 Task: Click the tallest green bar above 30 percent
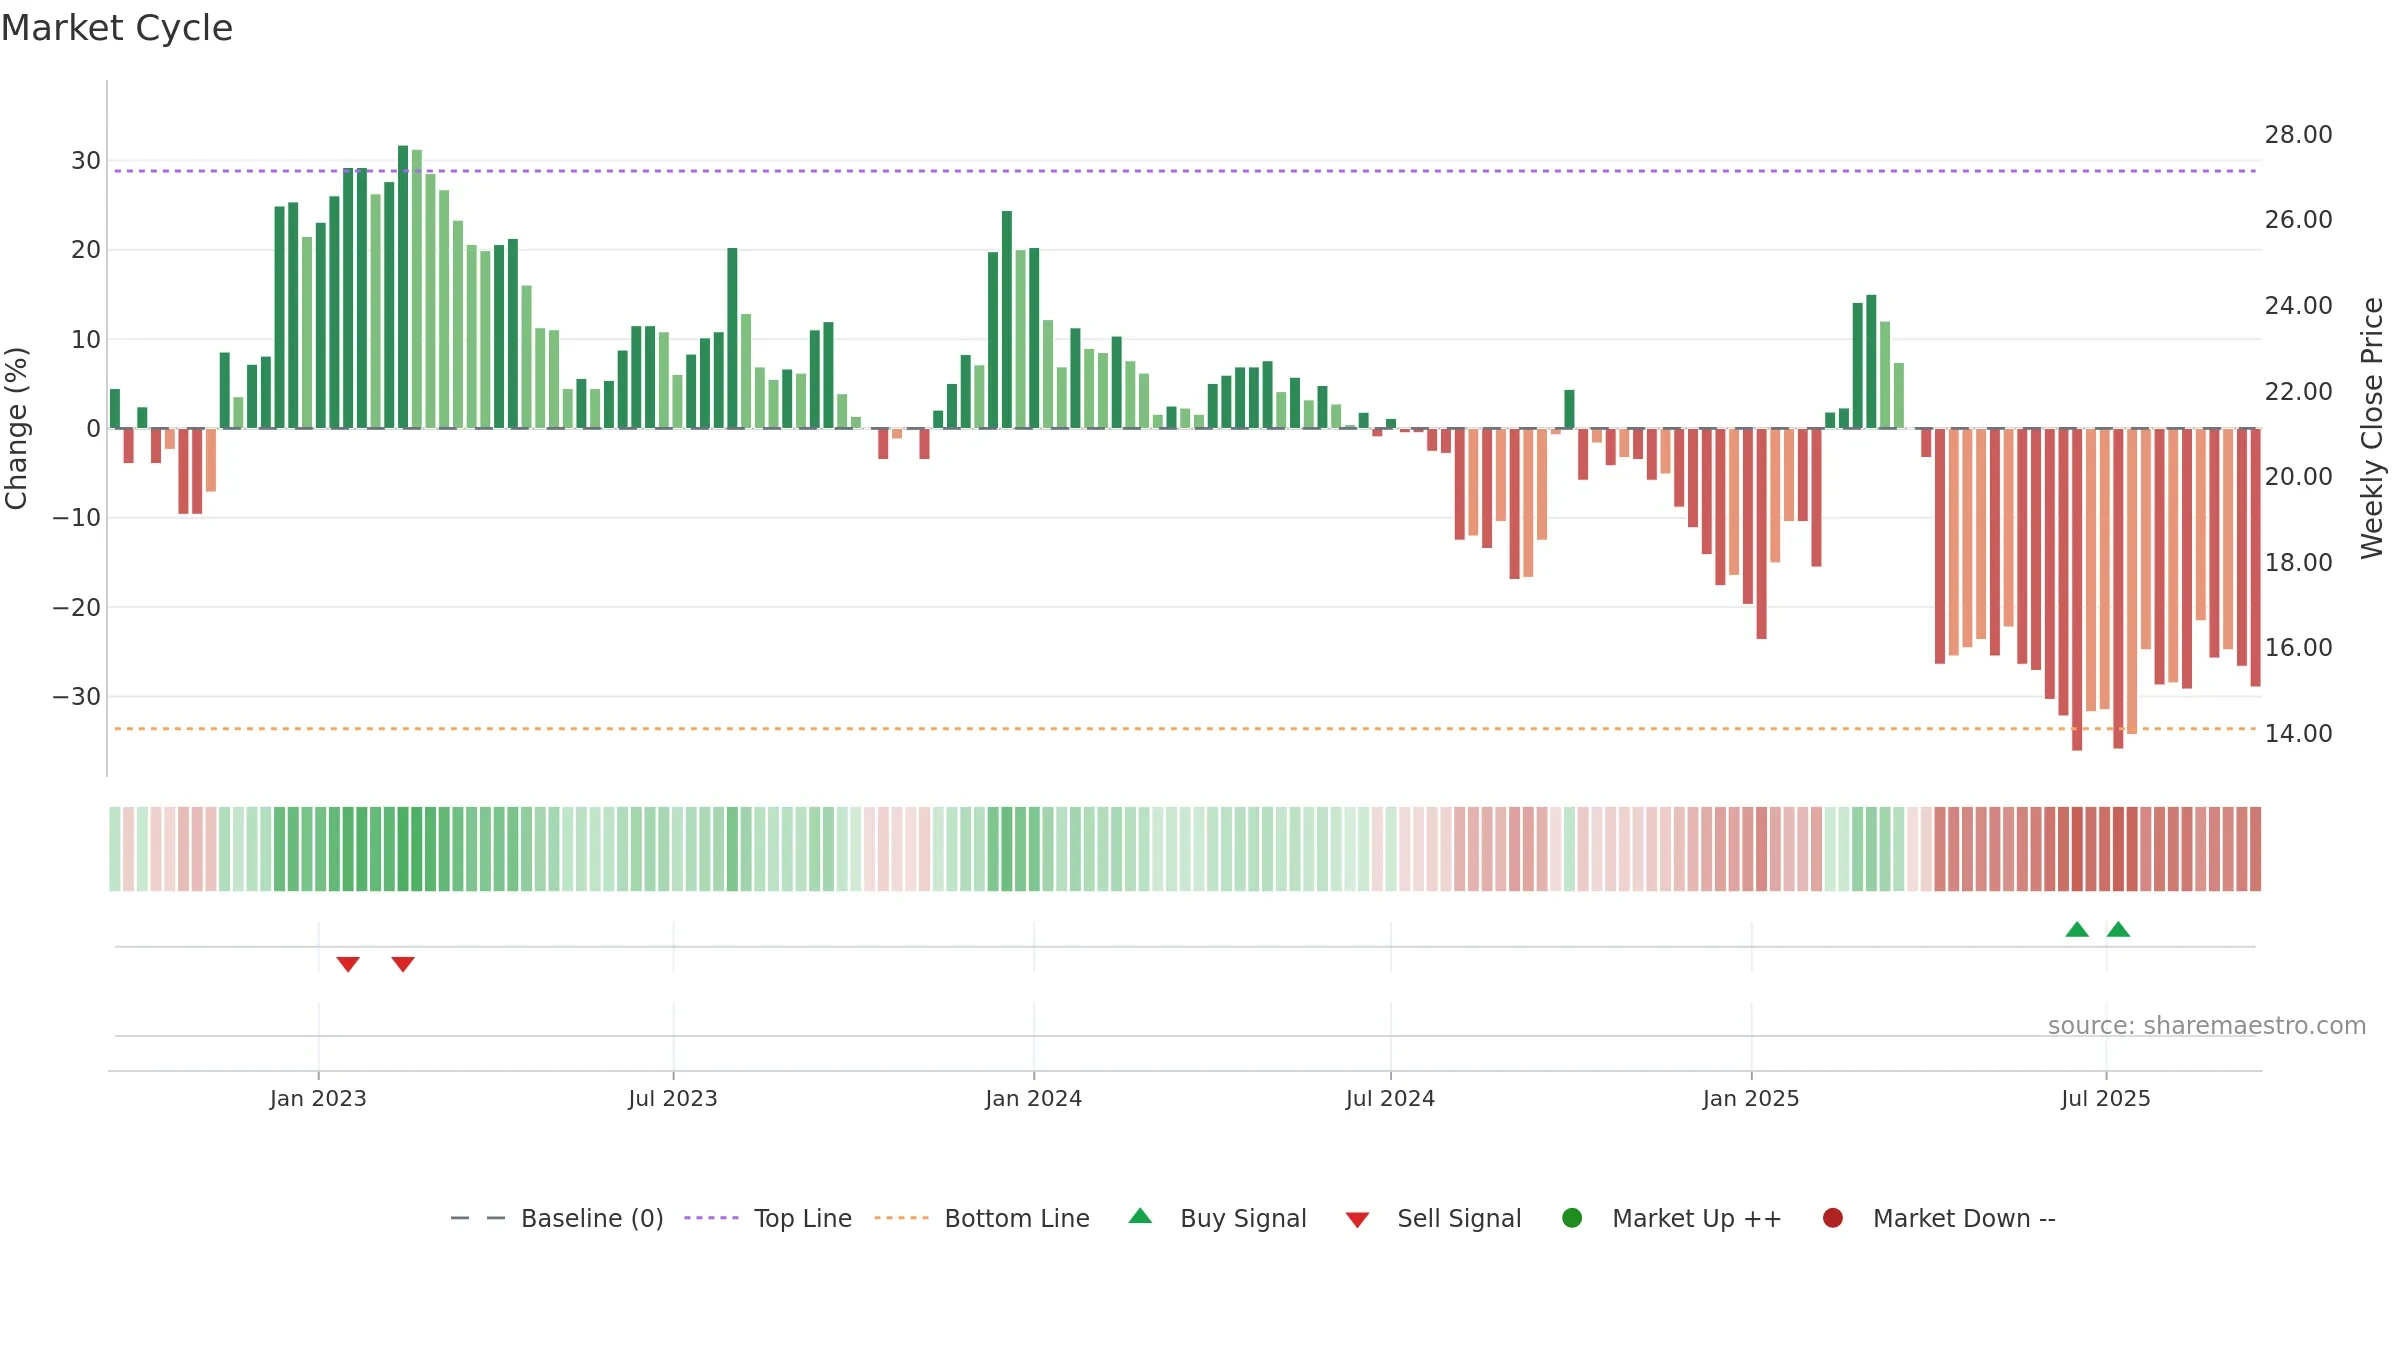[x=403, y=287]
